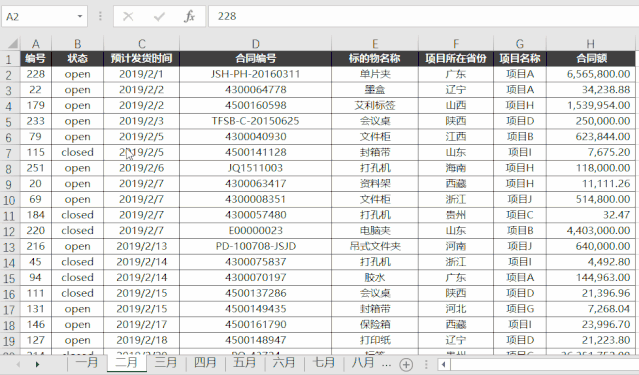Select cell containing TFSB-C-20150625

(256, 121)
